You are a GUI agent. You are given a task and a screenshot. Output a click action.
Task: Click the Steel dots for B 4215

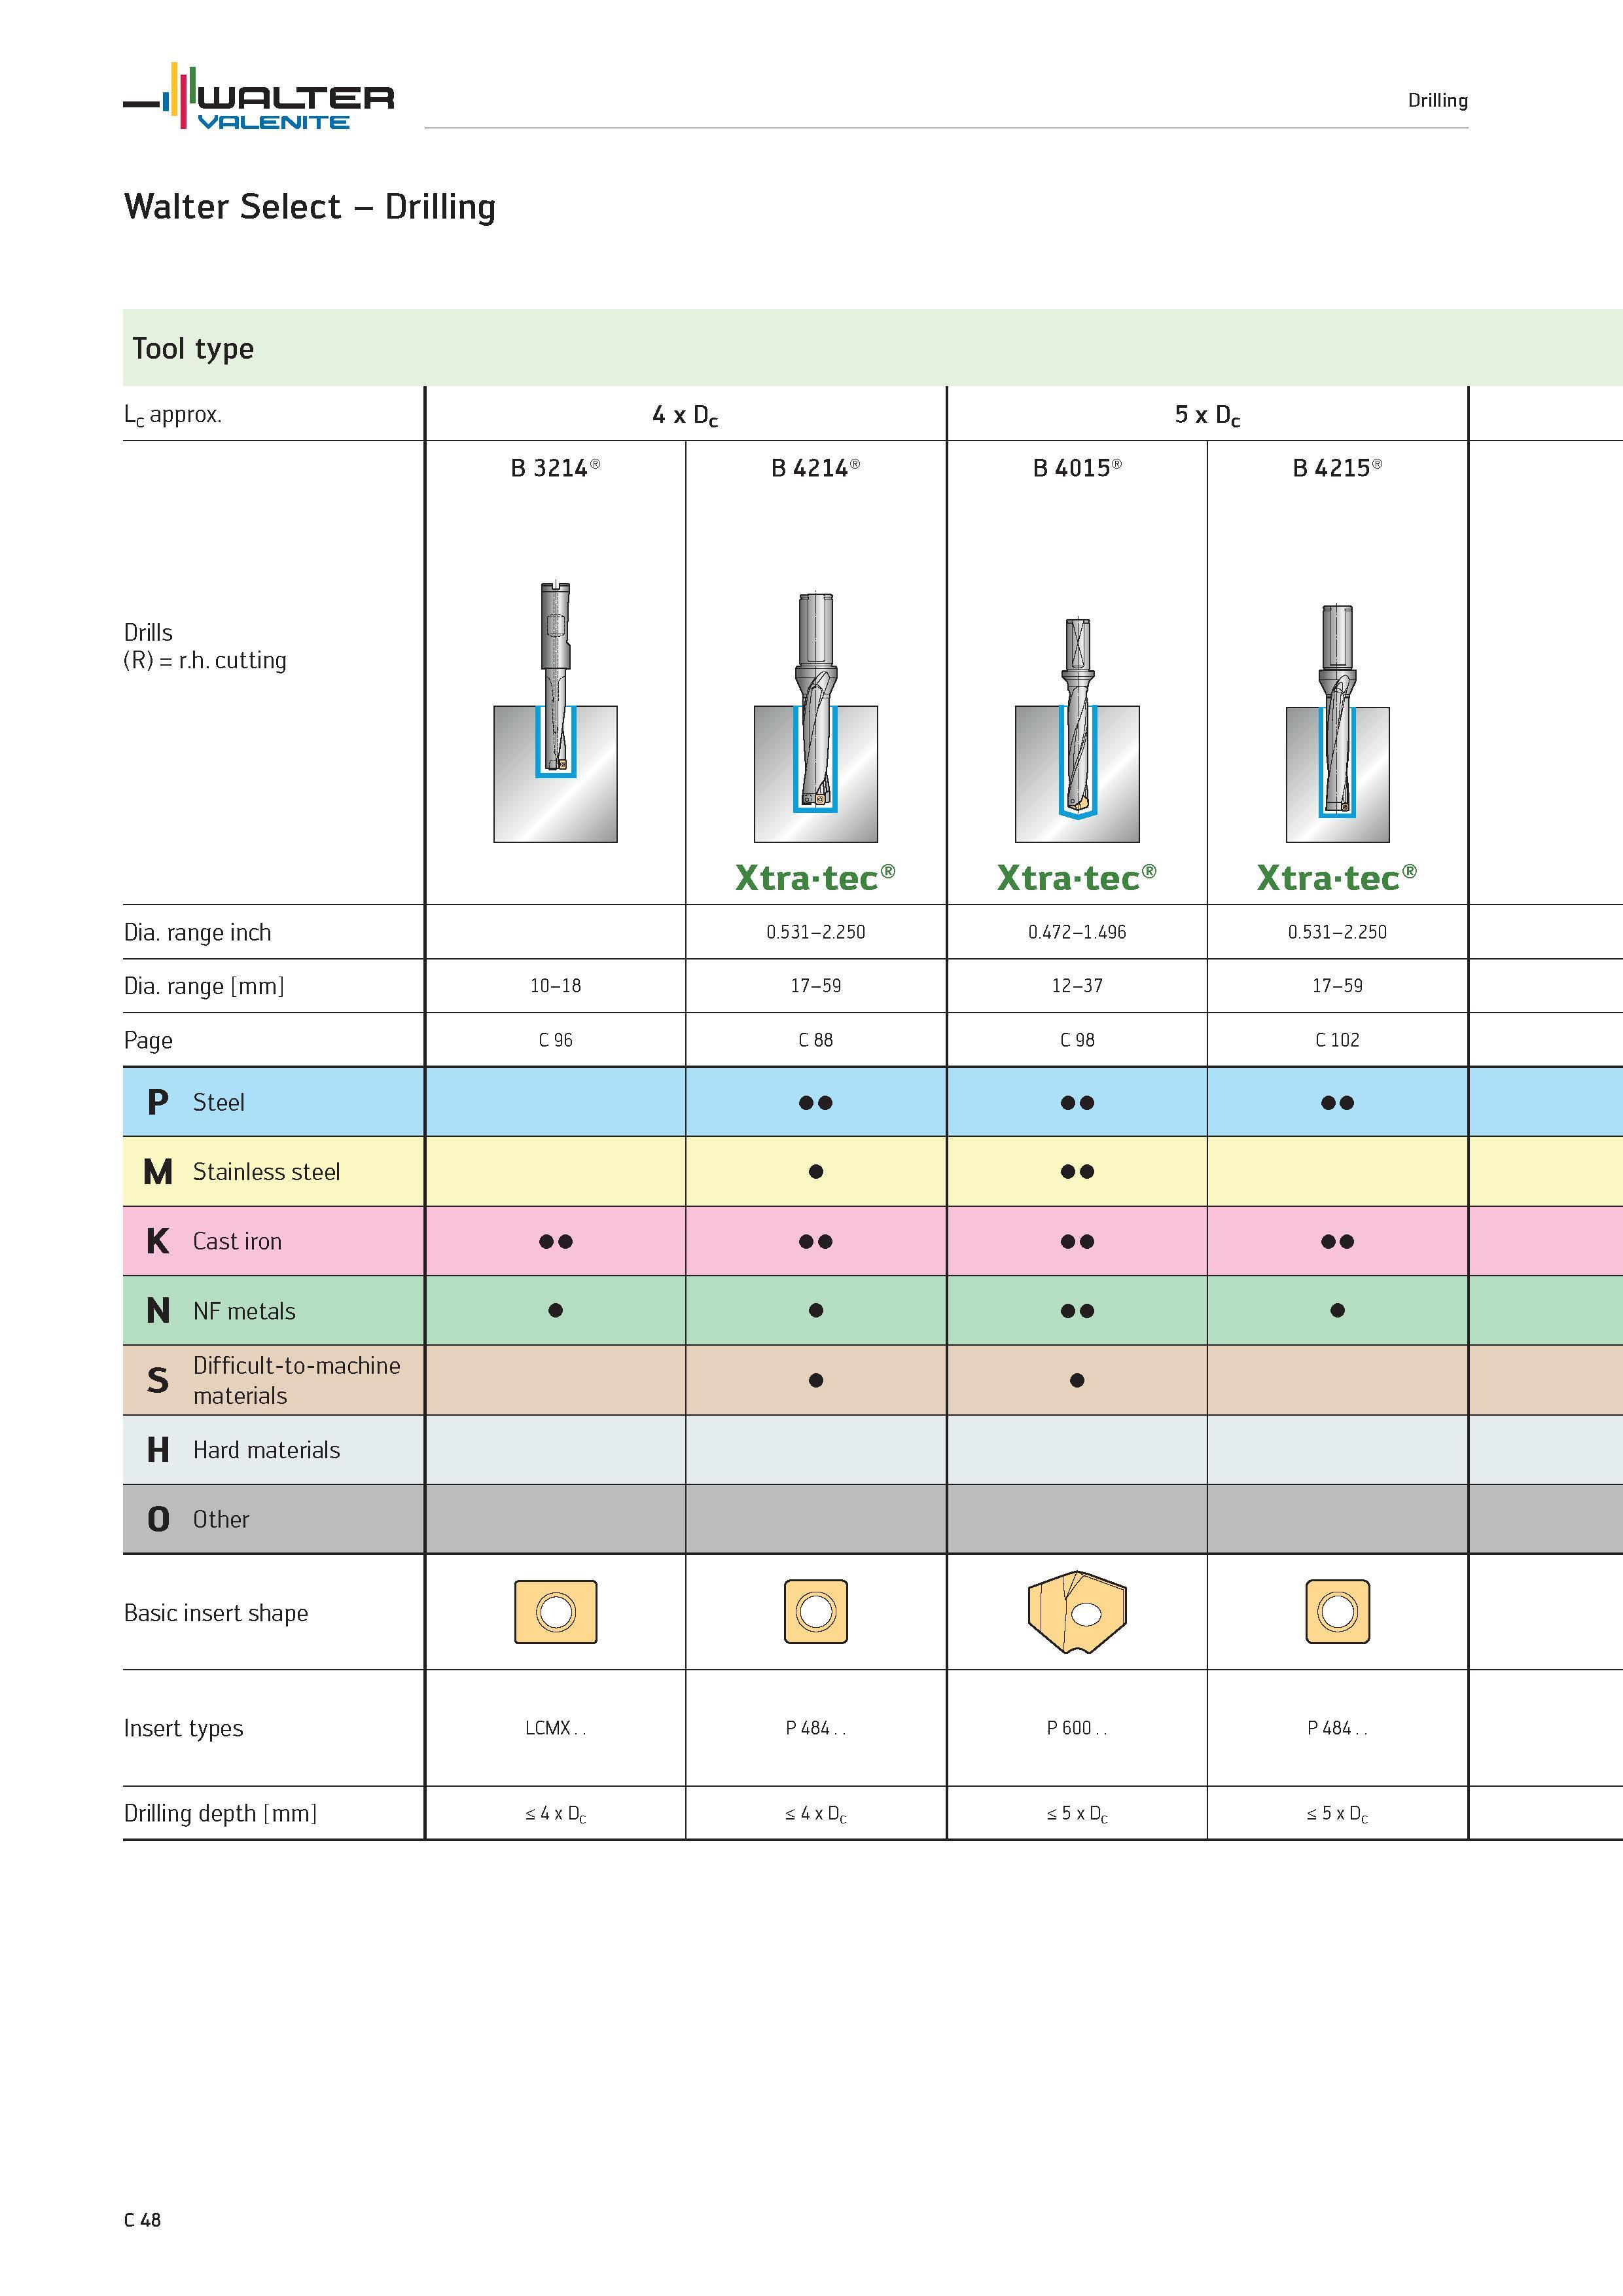pyautogui.click(x=1338, y=1102)
